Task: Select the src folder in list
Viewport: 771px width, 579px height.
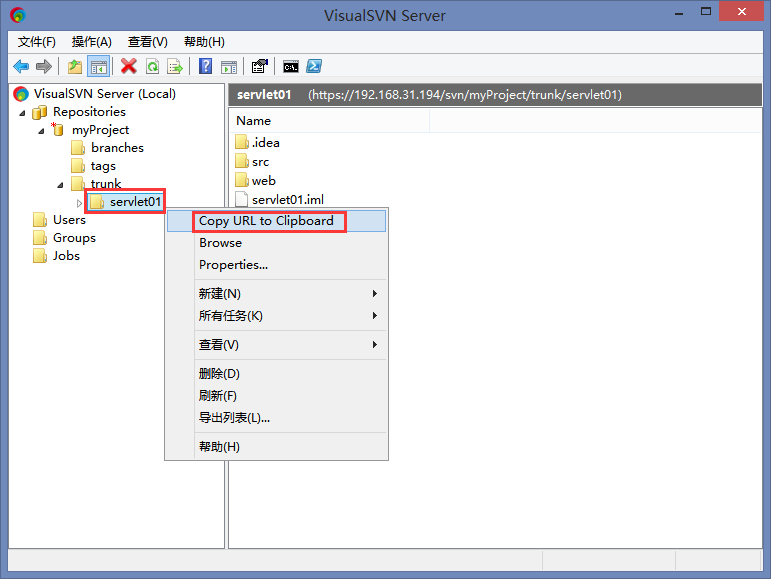Action: [261, 162]
